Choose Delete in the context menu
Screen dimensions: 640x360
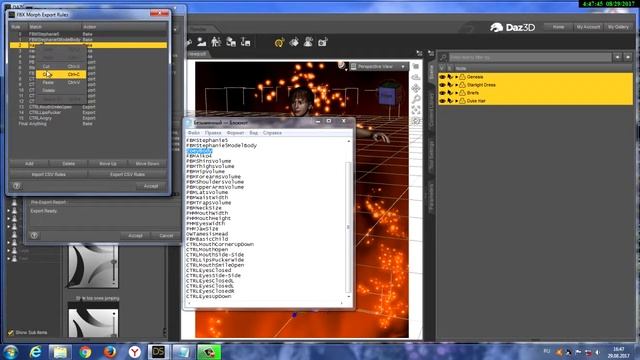point(61,90)
